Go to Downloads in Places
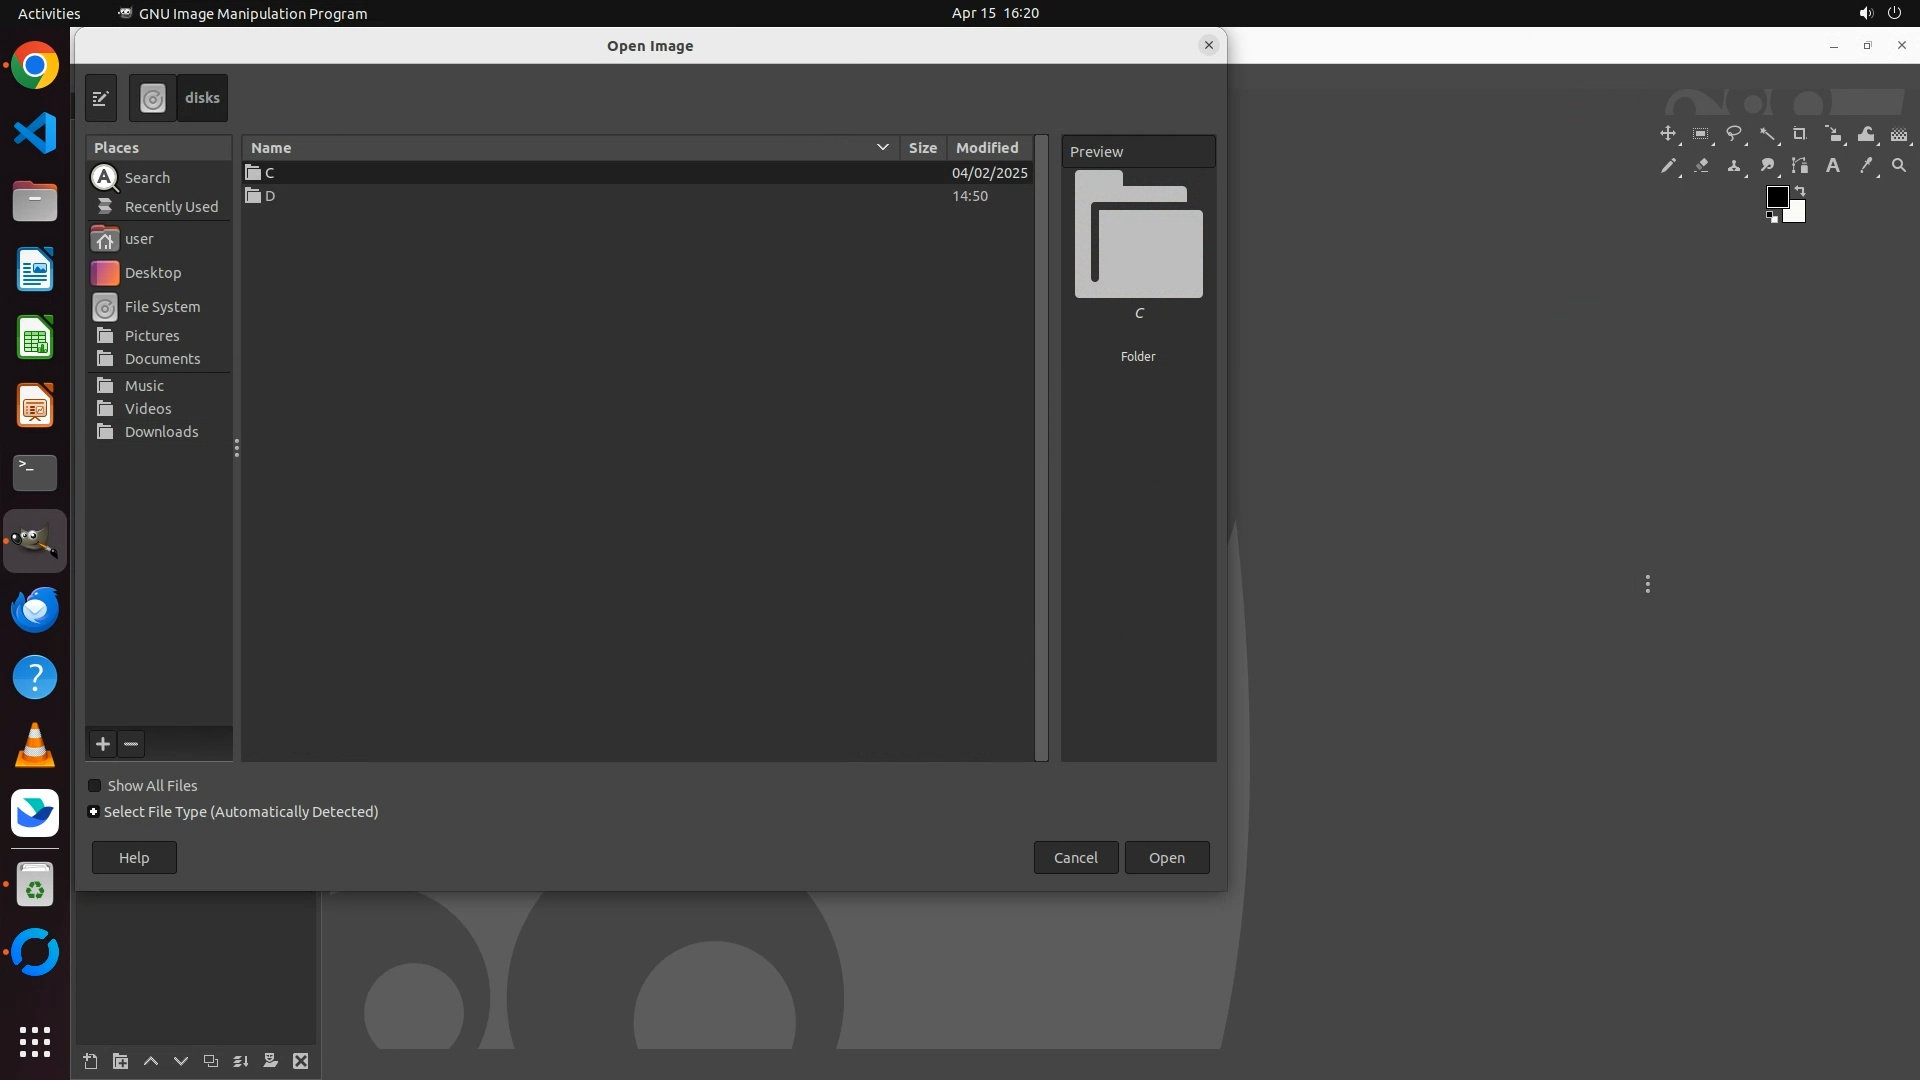 (161, 432)
